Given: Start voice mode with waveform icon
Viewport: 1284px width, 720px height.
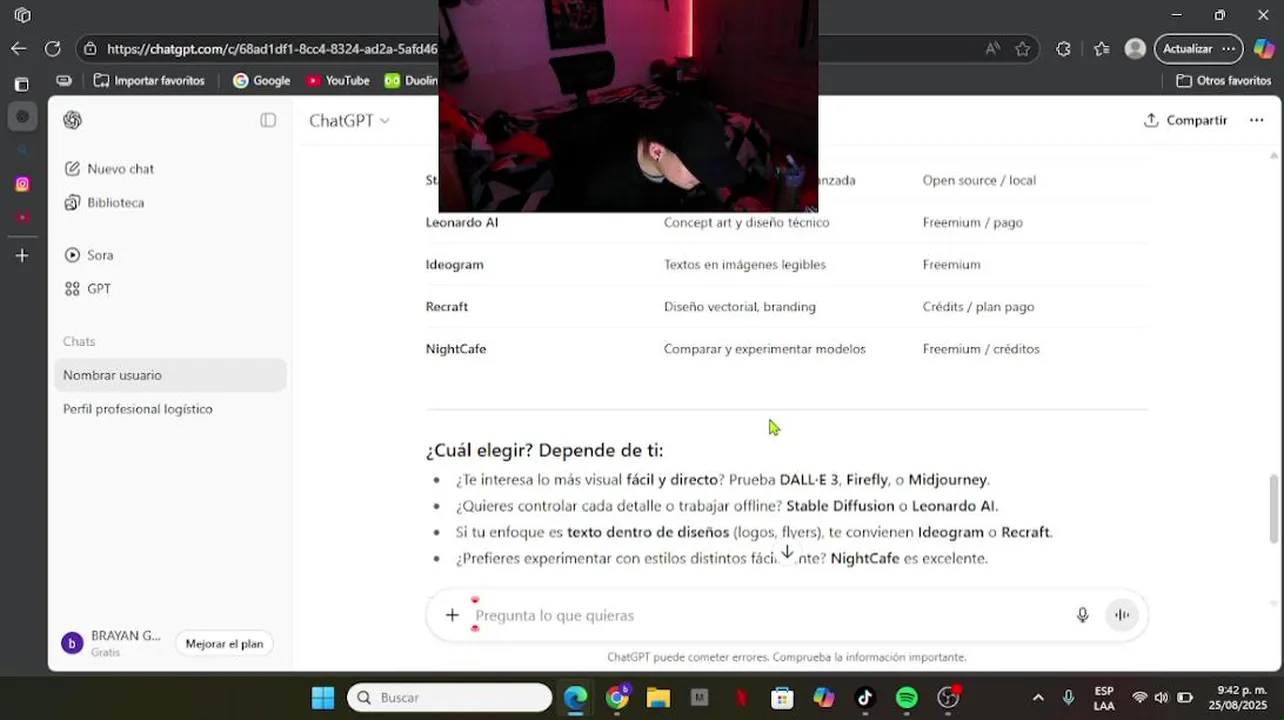Looking at the screenshot, I should (1122, 615).
